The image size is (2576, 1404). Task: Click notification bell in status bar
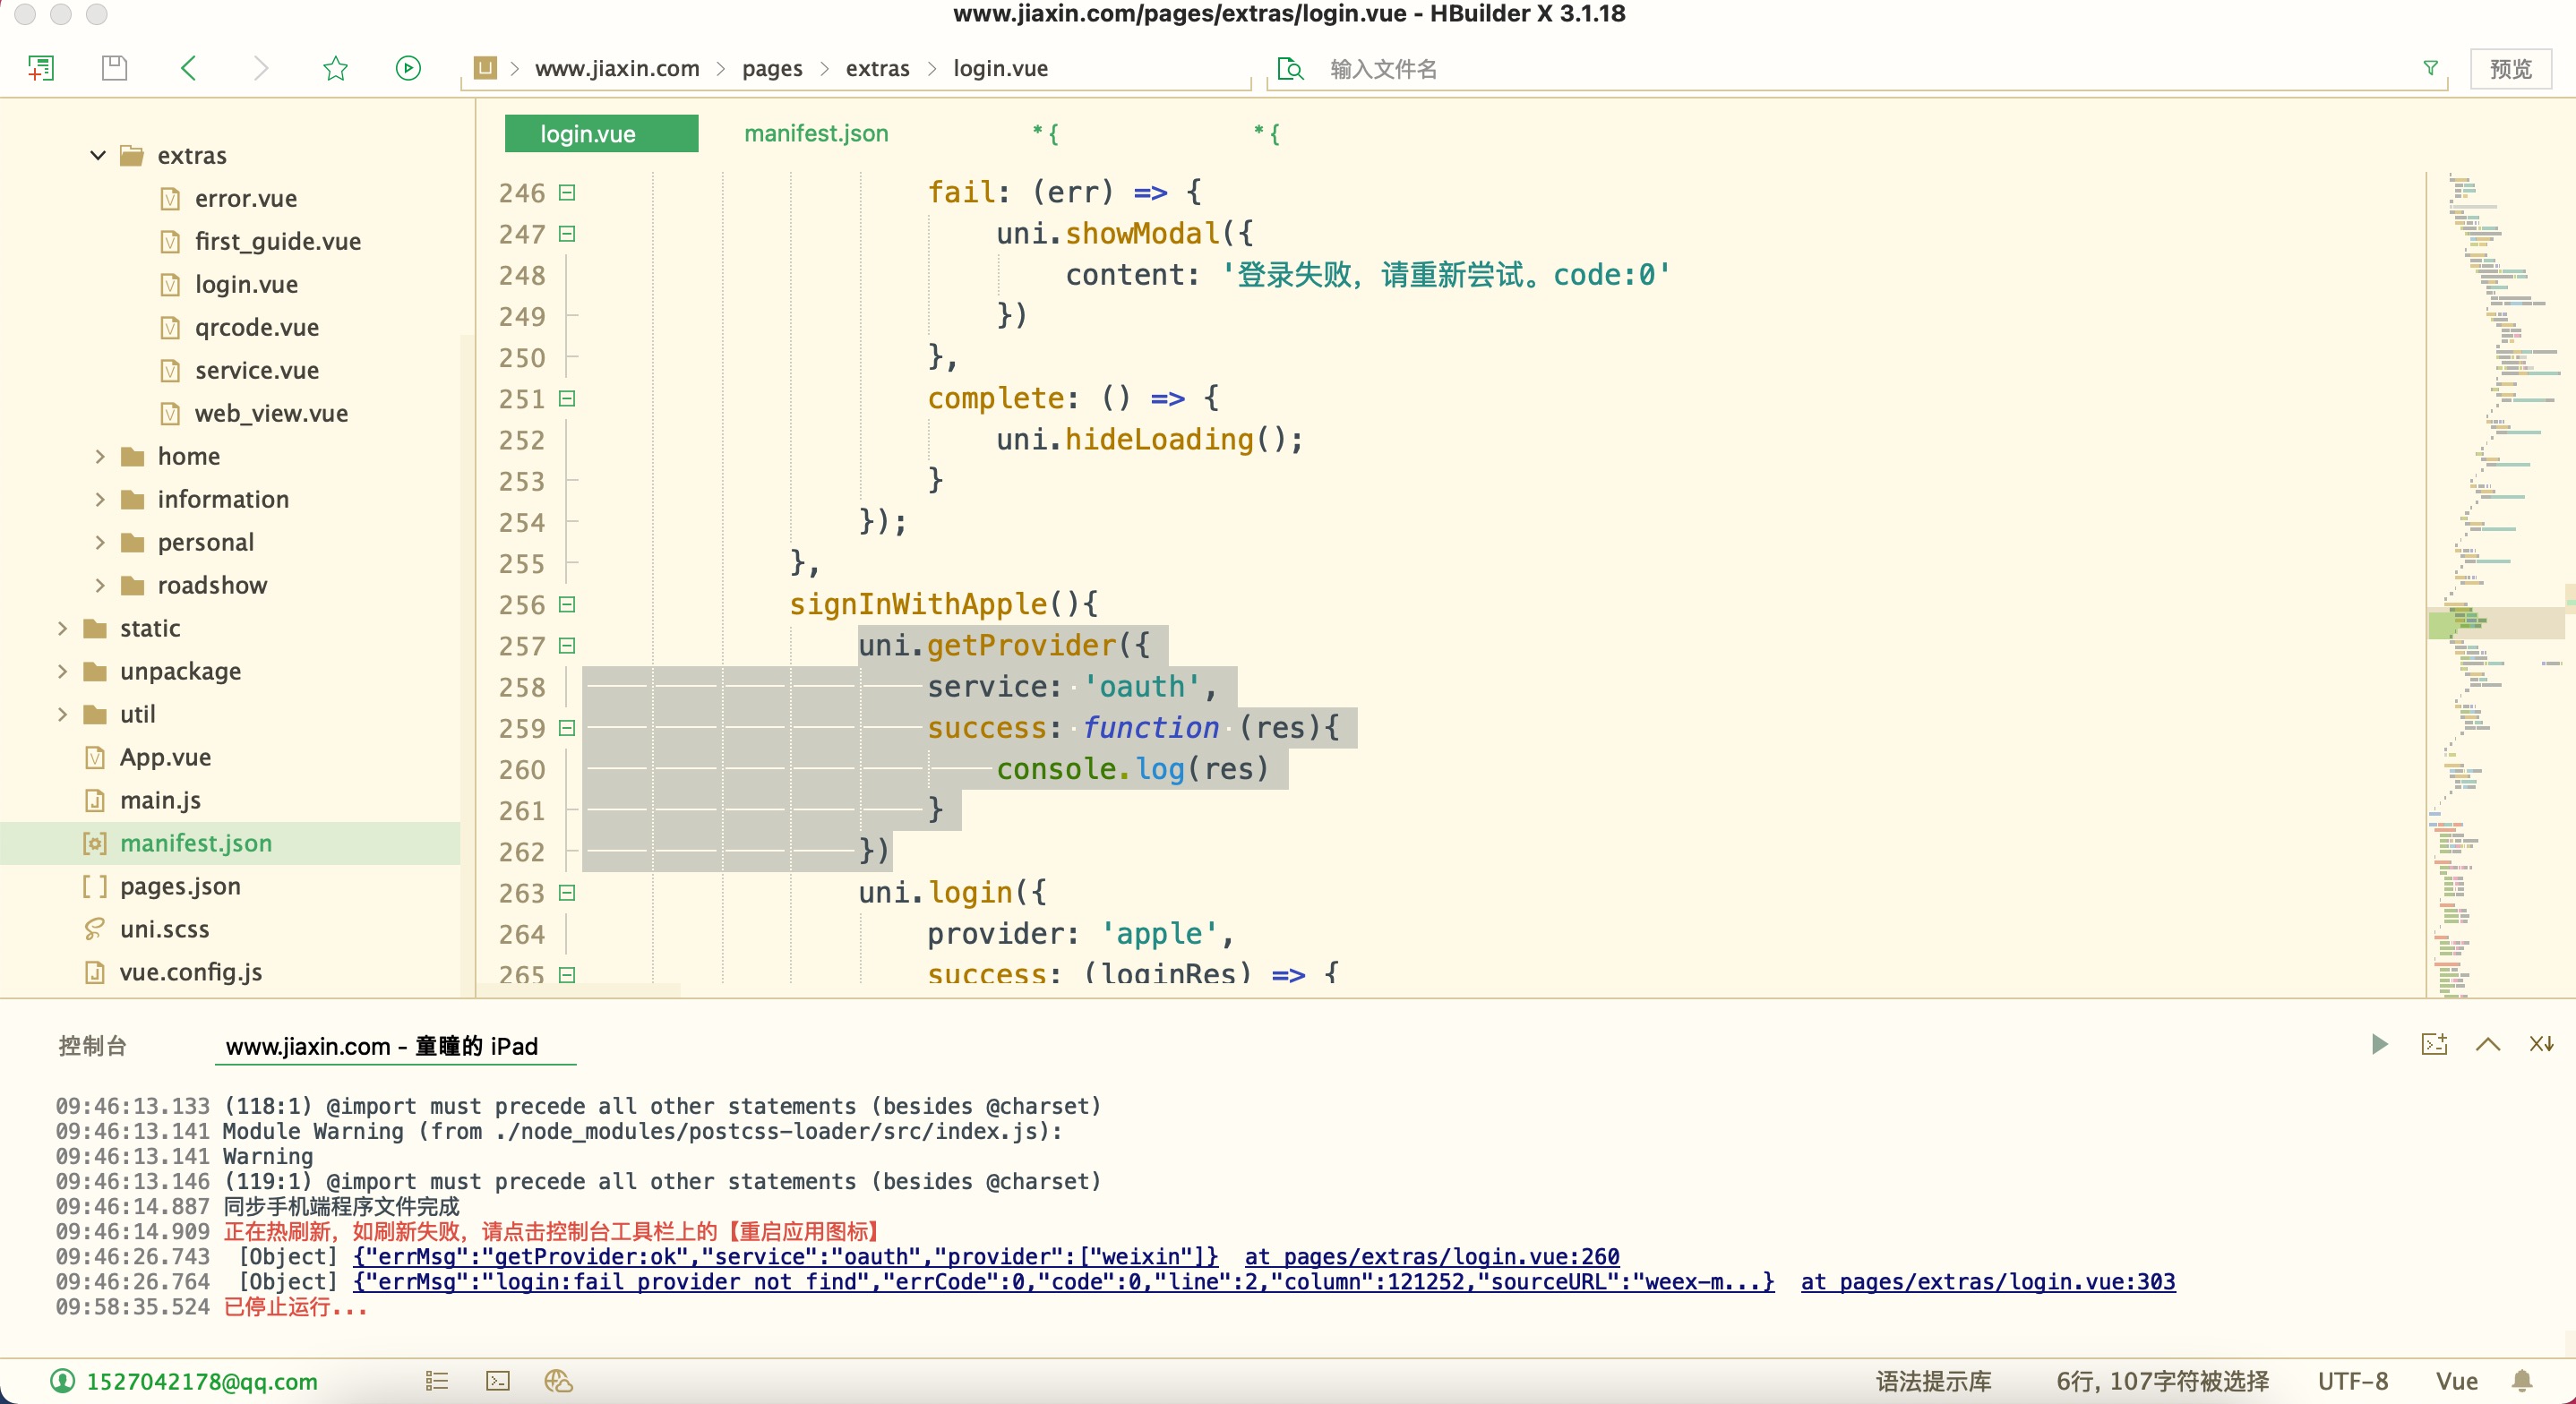(x=2522, y=1381)
